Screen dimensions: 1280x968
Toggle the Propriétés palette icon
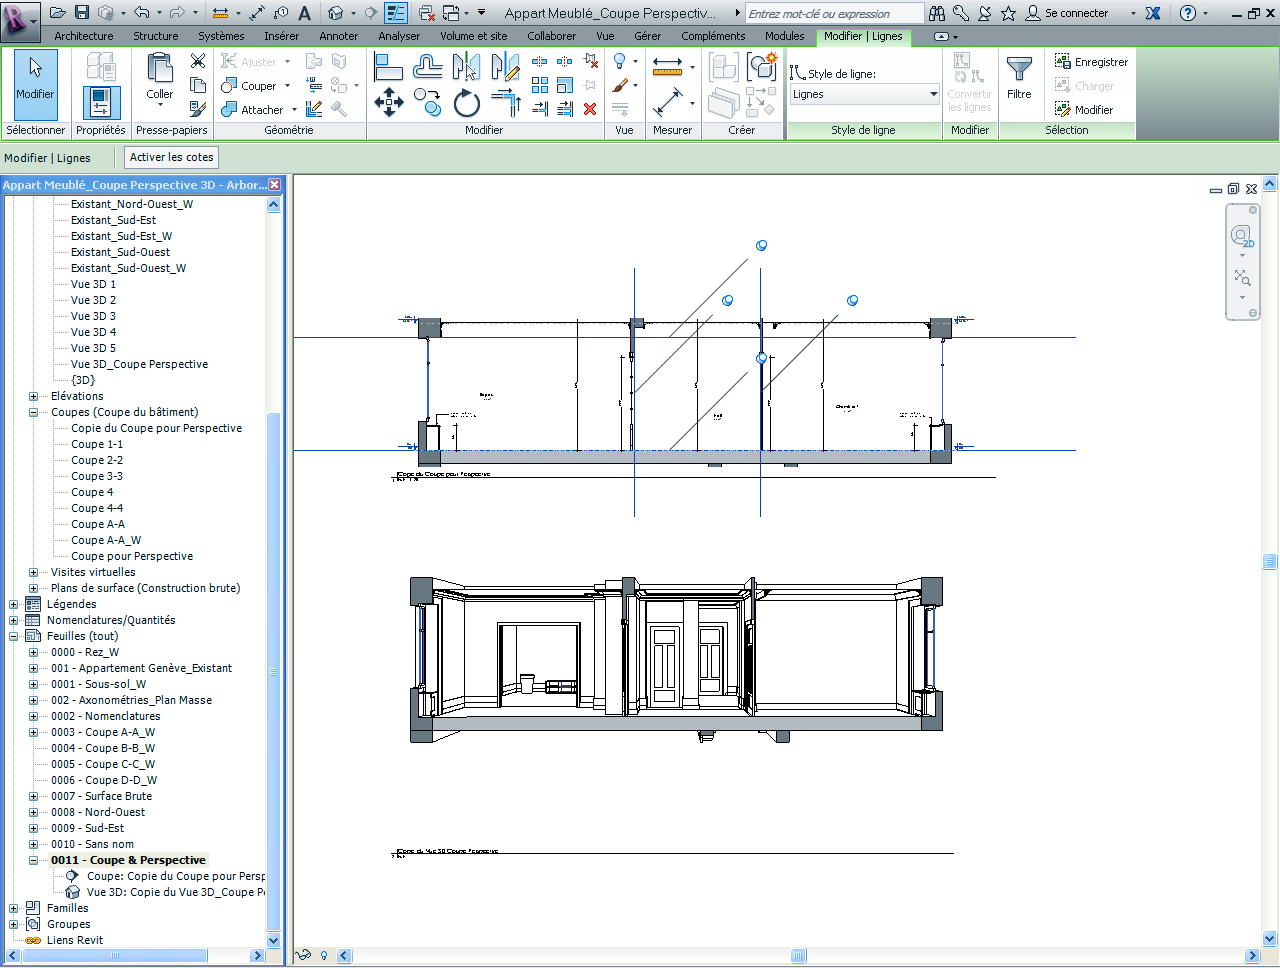[100, 102]
